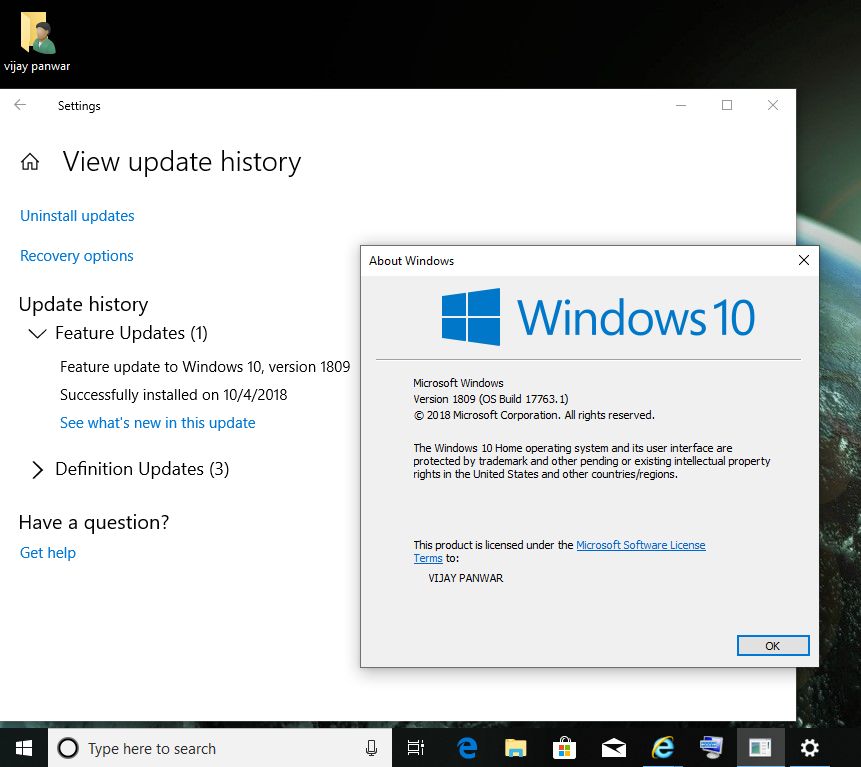This screenshot has height=767, width=861.
Task: Open the Start menu
Action: [x=24, y=748]
